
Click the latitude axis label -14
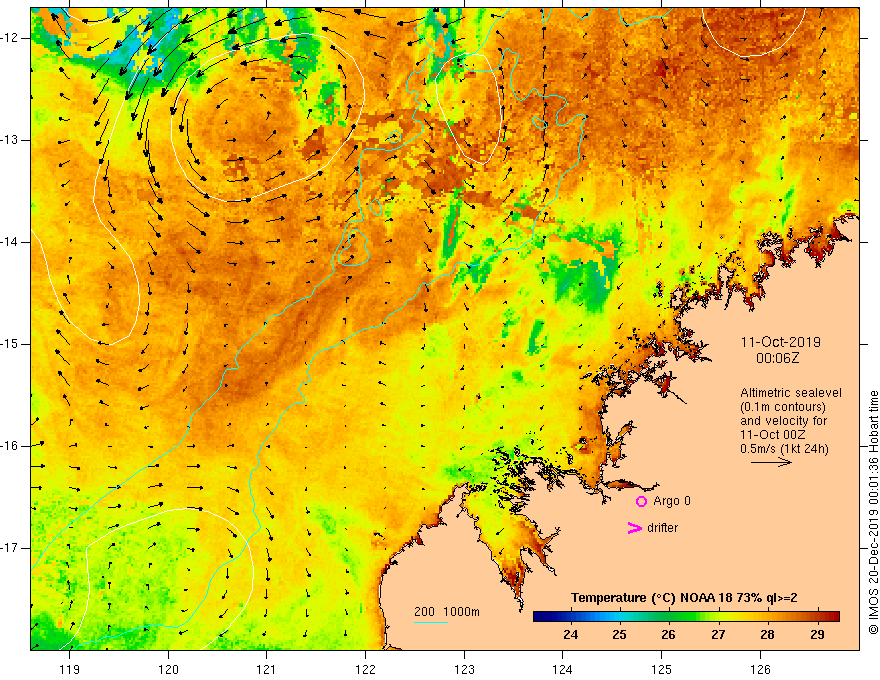(x=10, y=242)
